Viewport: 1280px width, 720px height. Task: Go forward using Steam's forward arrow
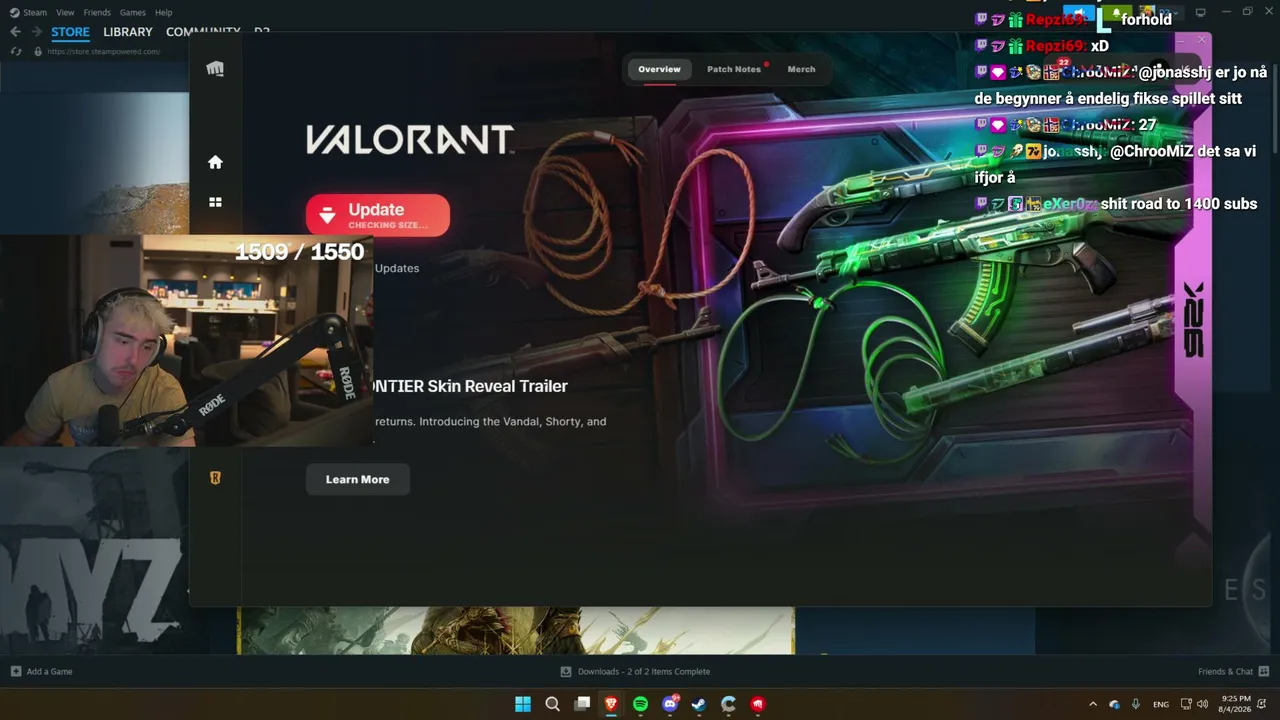(36, 32)
